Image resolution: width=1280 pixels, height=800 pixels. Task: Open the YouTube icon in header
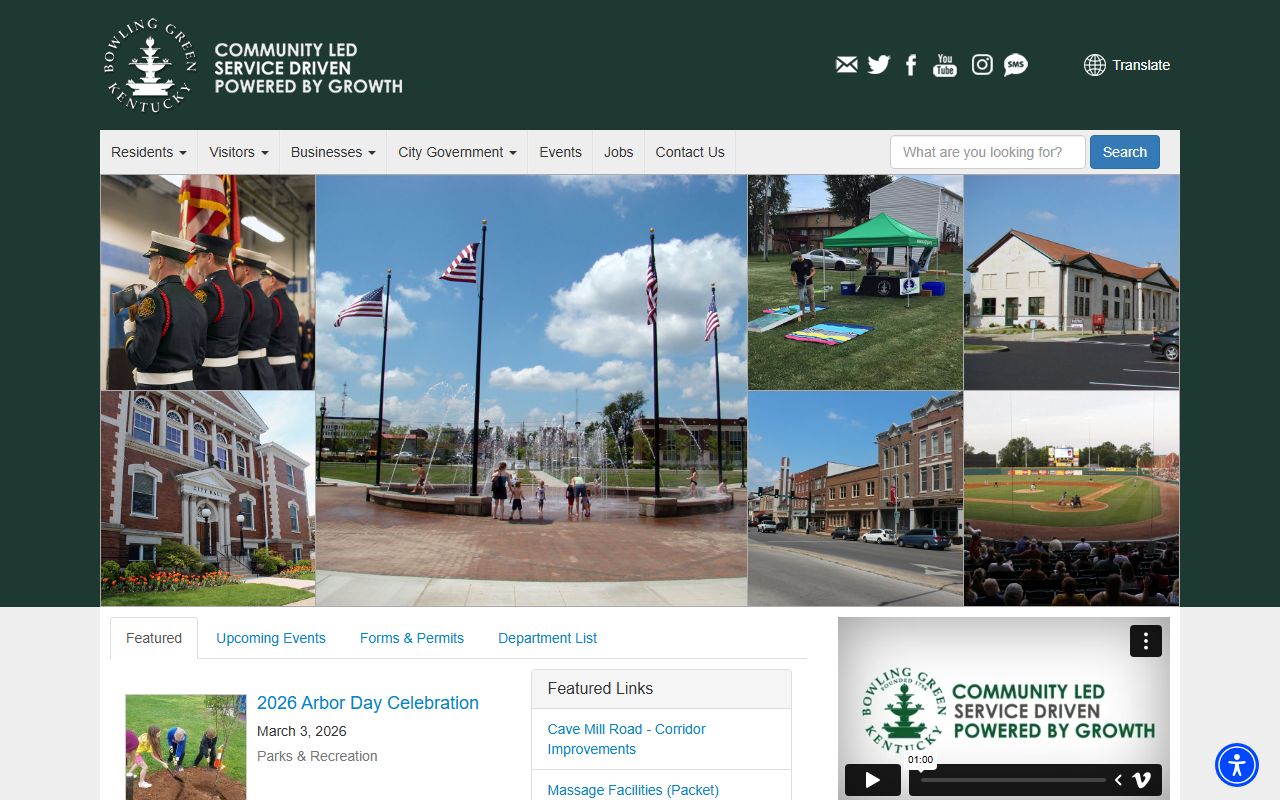click(945, 65)
